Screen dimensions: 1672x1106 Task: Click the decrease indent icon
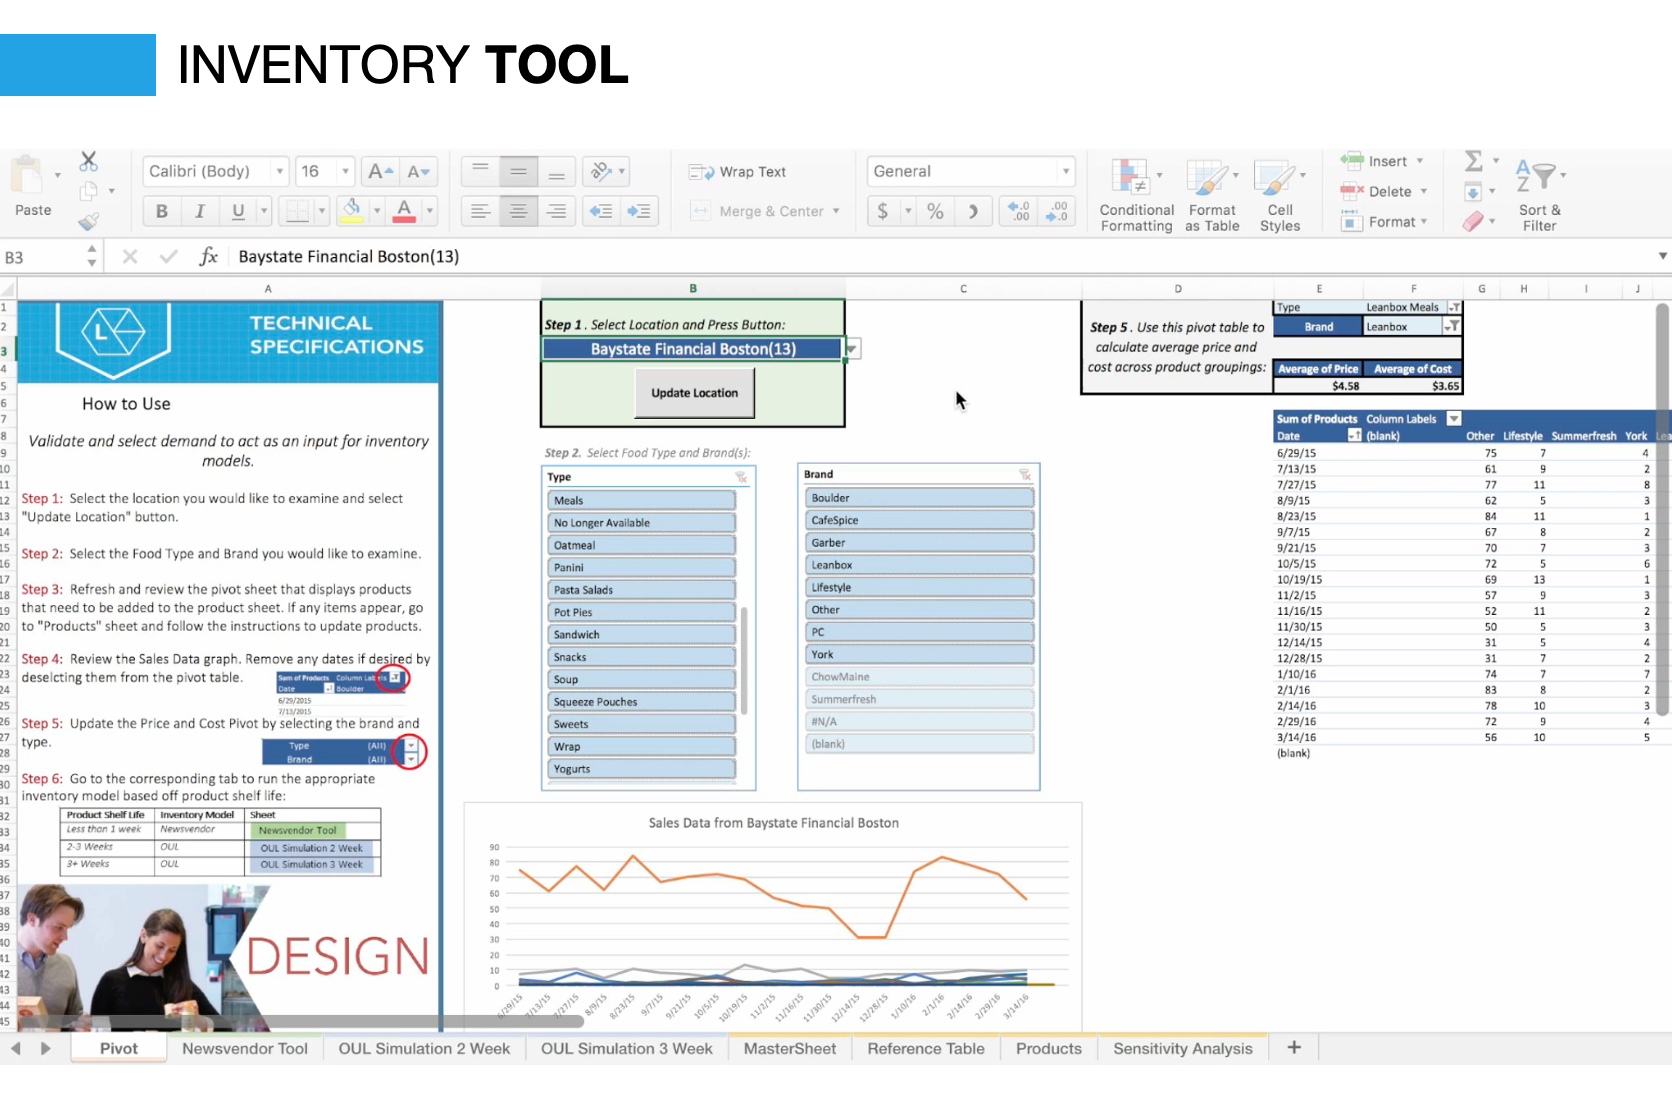[x=601, y=211]
